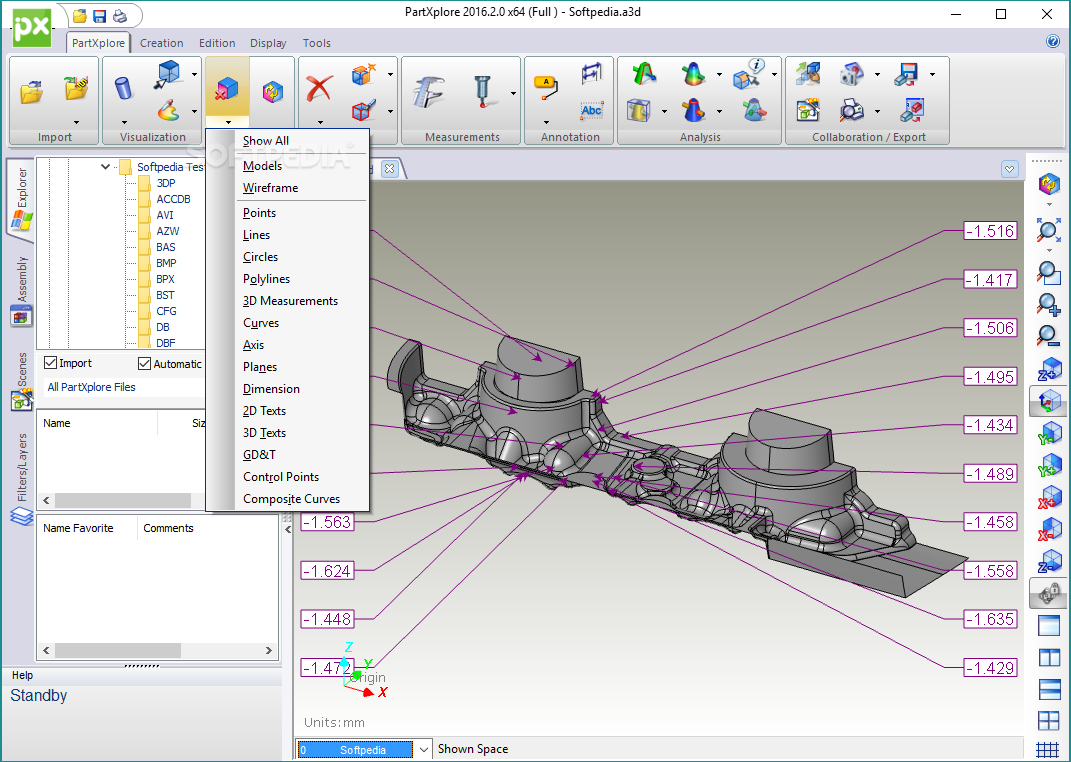Open the Annotation group dropdown arrow
1071x762 pixels.
click(x=546, y=123)
